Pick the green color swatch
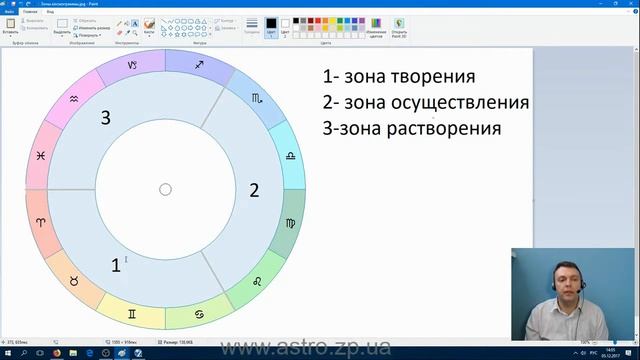Image resolution: width=640 pixels, height=360 pixels. coord(340,21)
